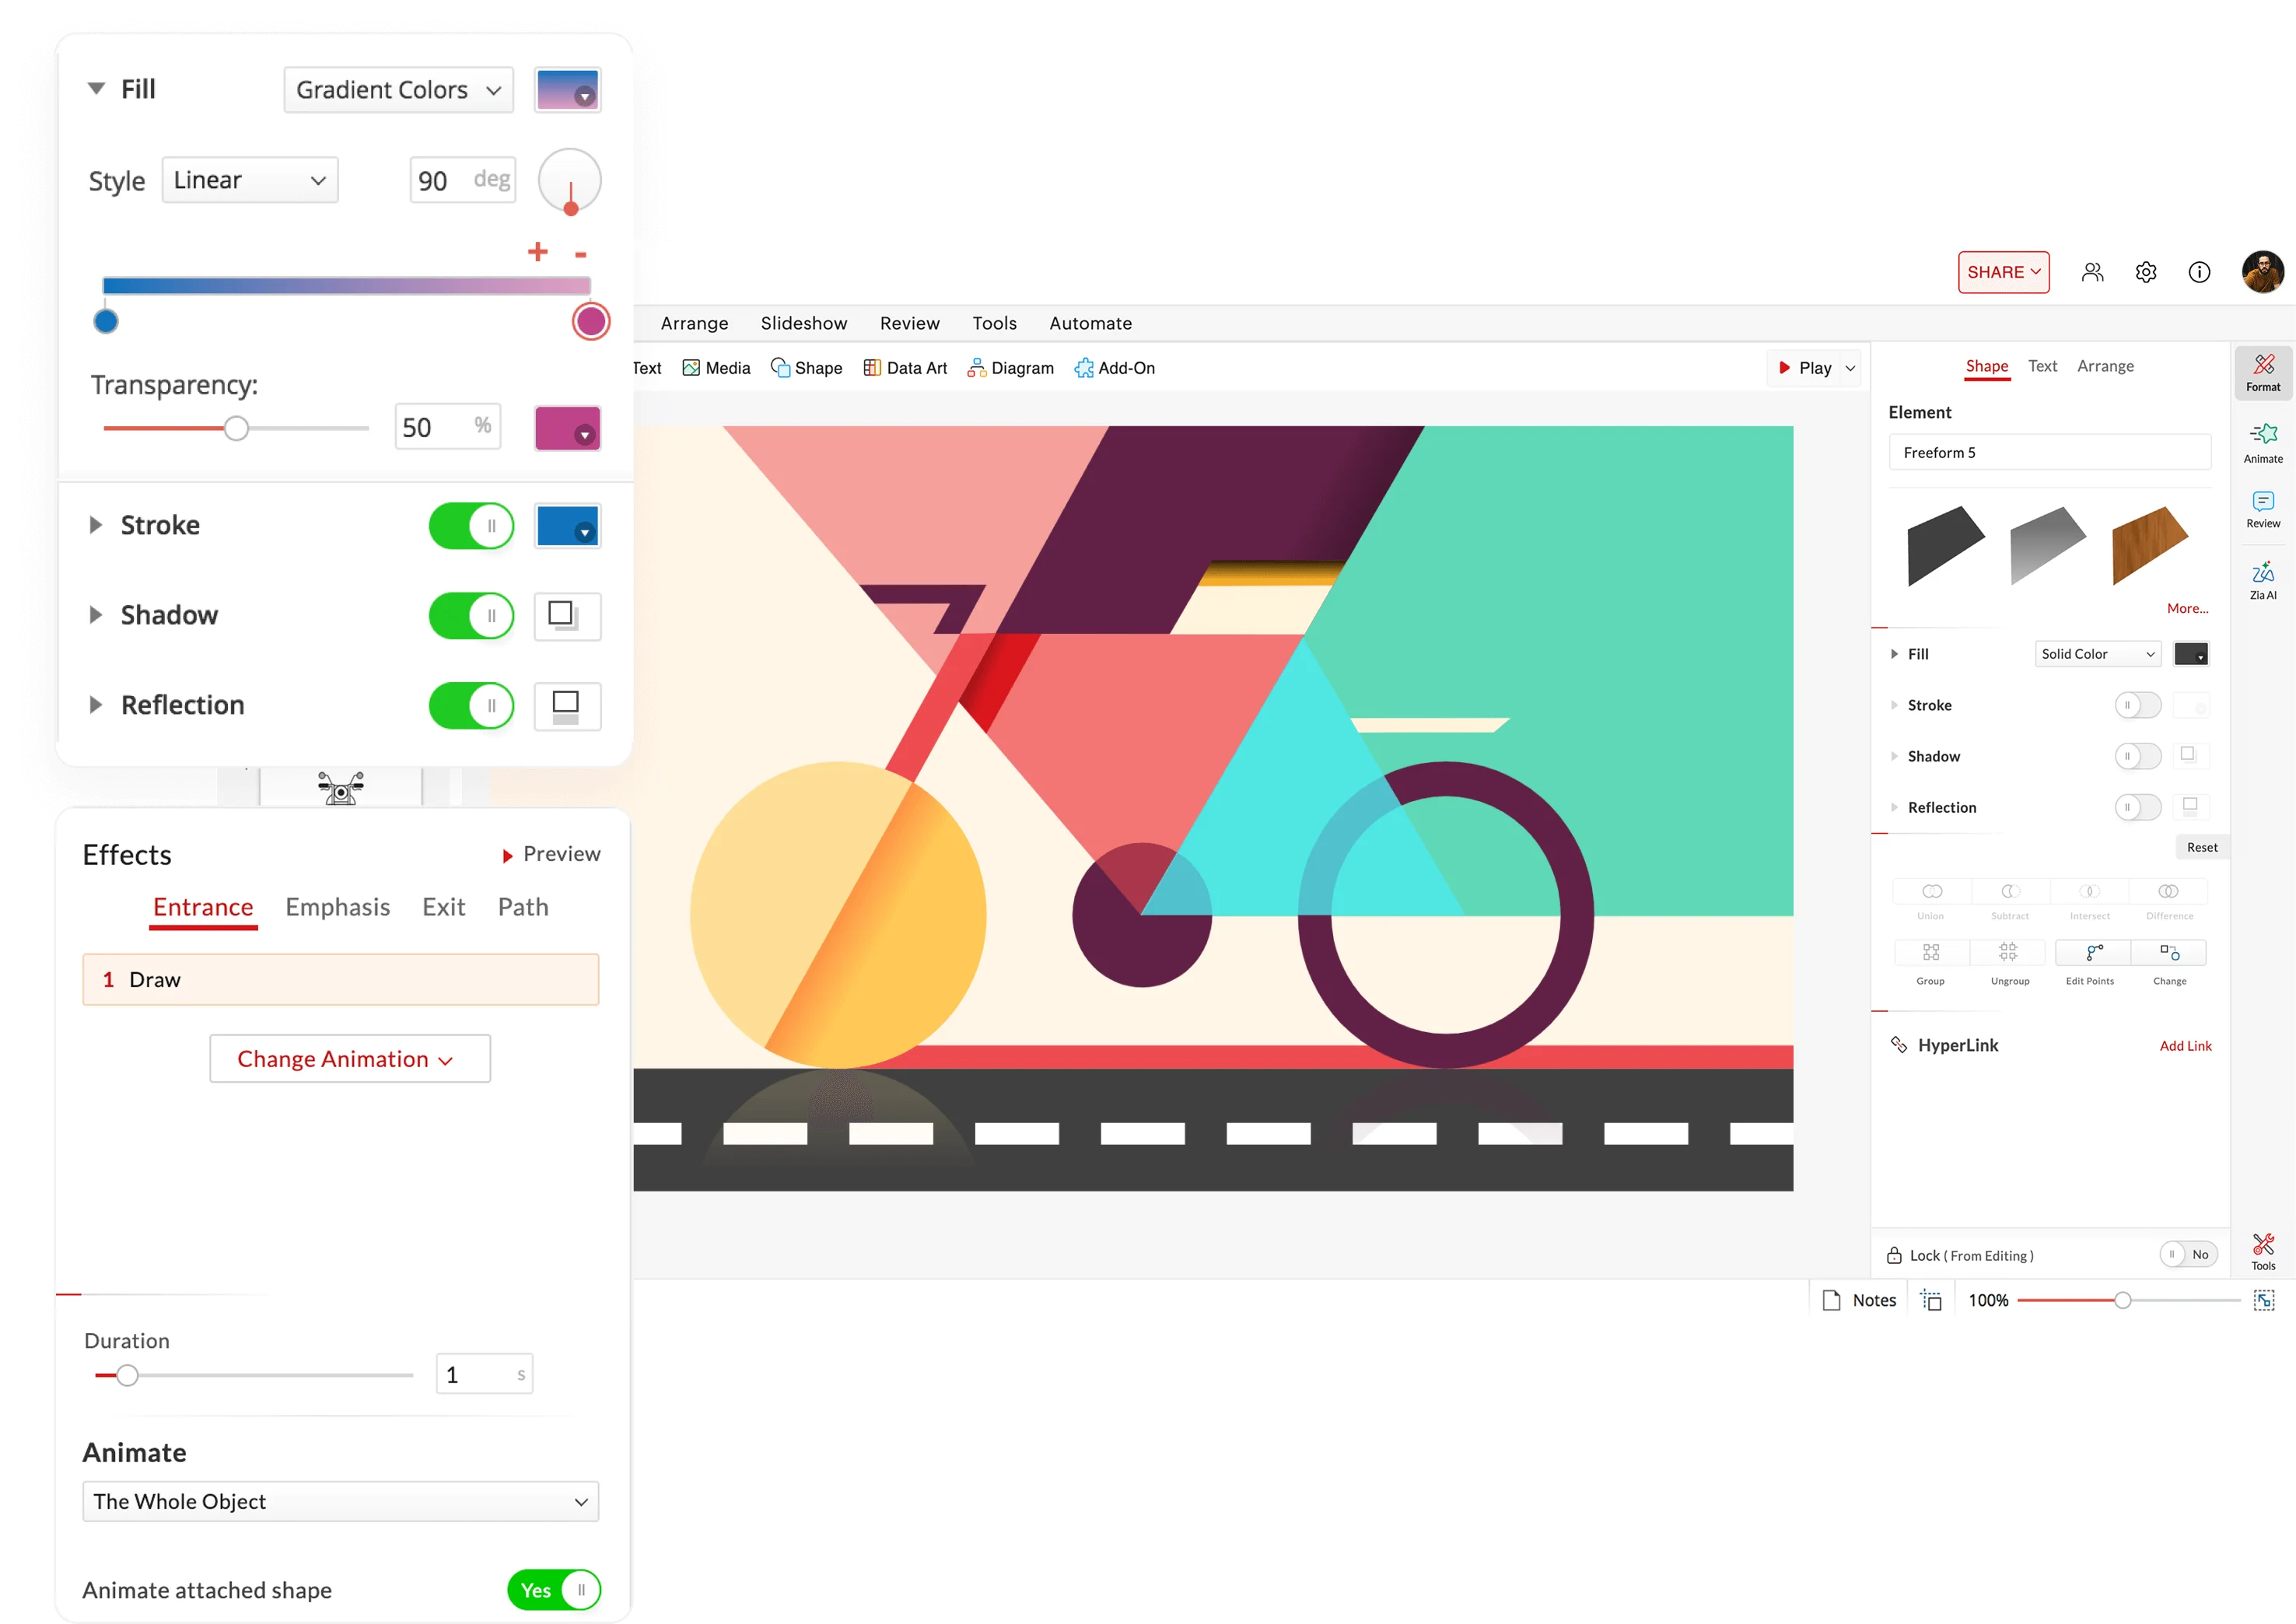Open Linear style dropdown

(250, 180)
